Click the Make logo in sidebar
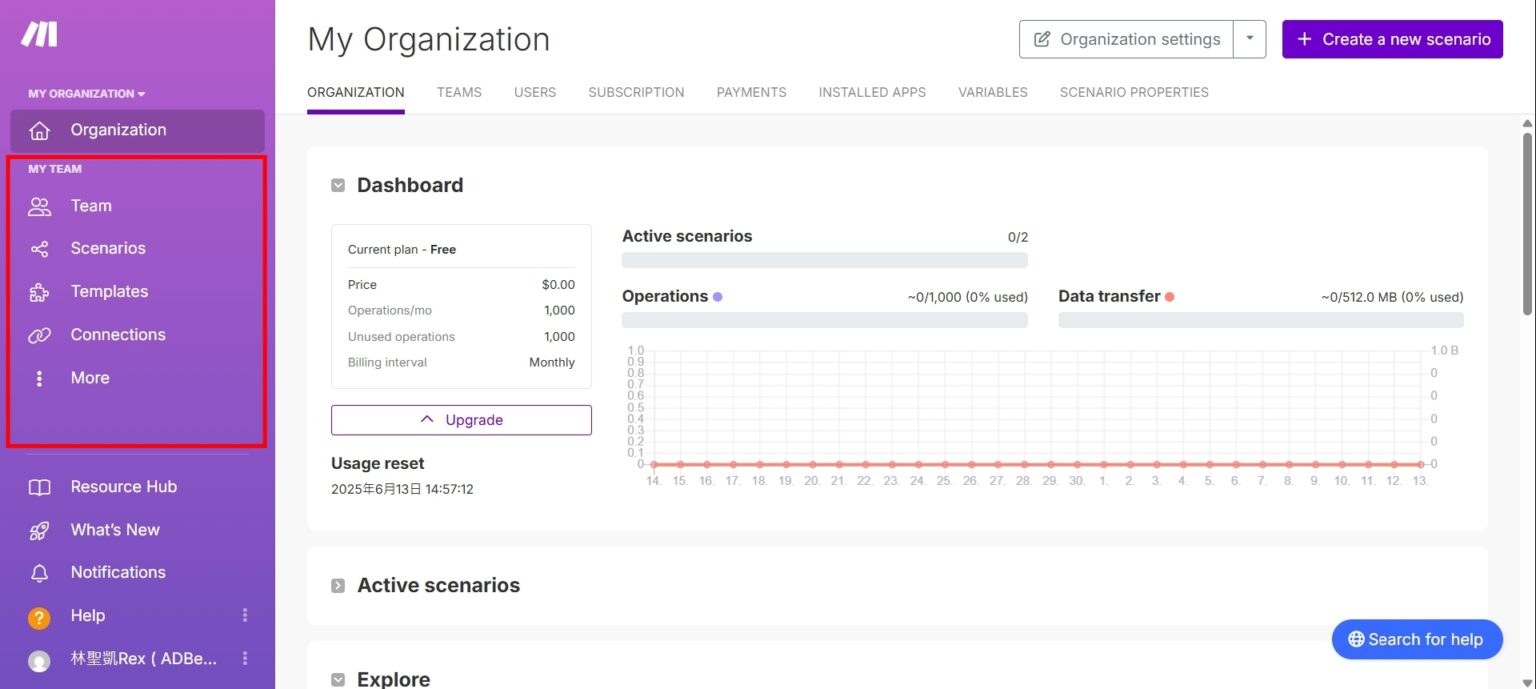The height and width of the screenshot is (689, 1536). pyautogui.click(x=40, y=35)
